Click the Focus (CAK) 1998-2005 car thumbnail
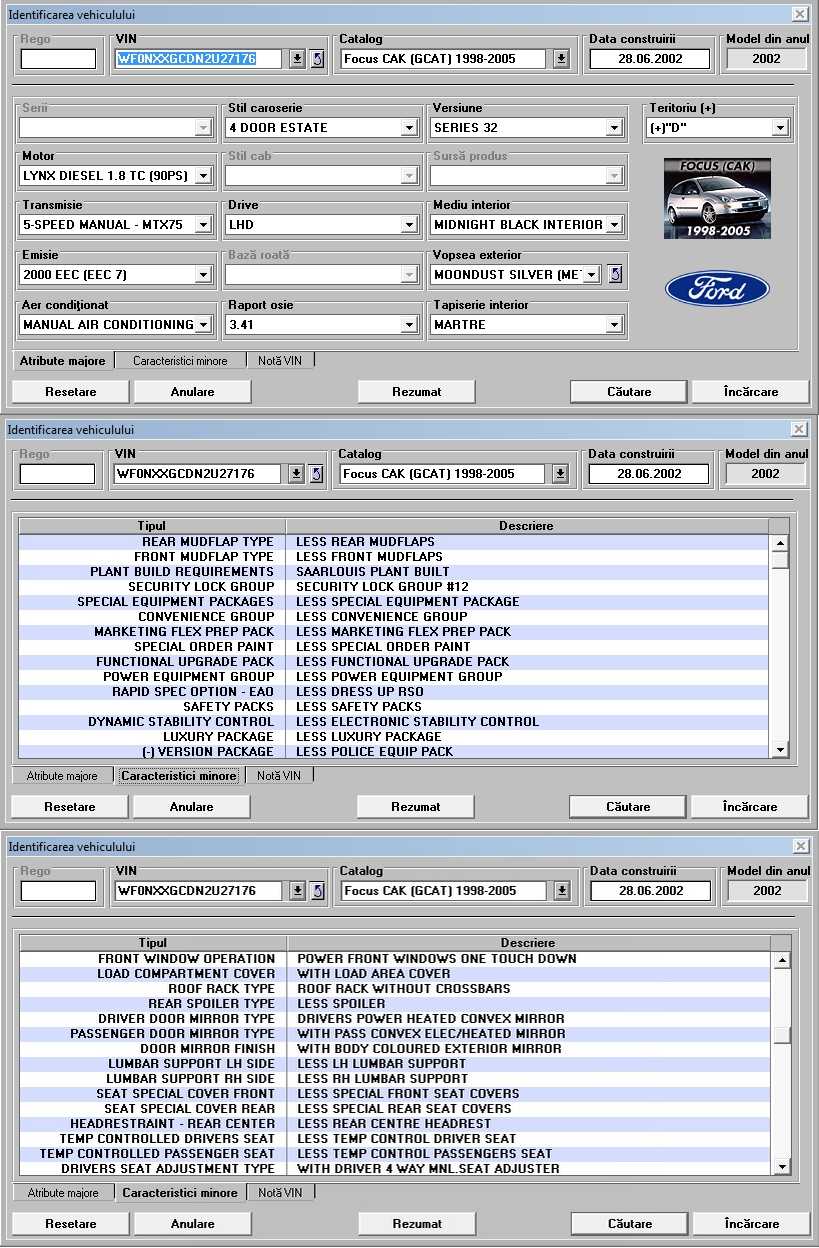819x1248 pixels. (x=717, y=198)
